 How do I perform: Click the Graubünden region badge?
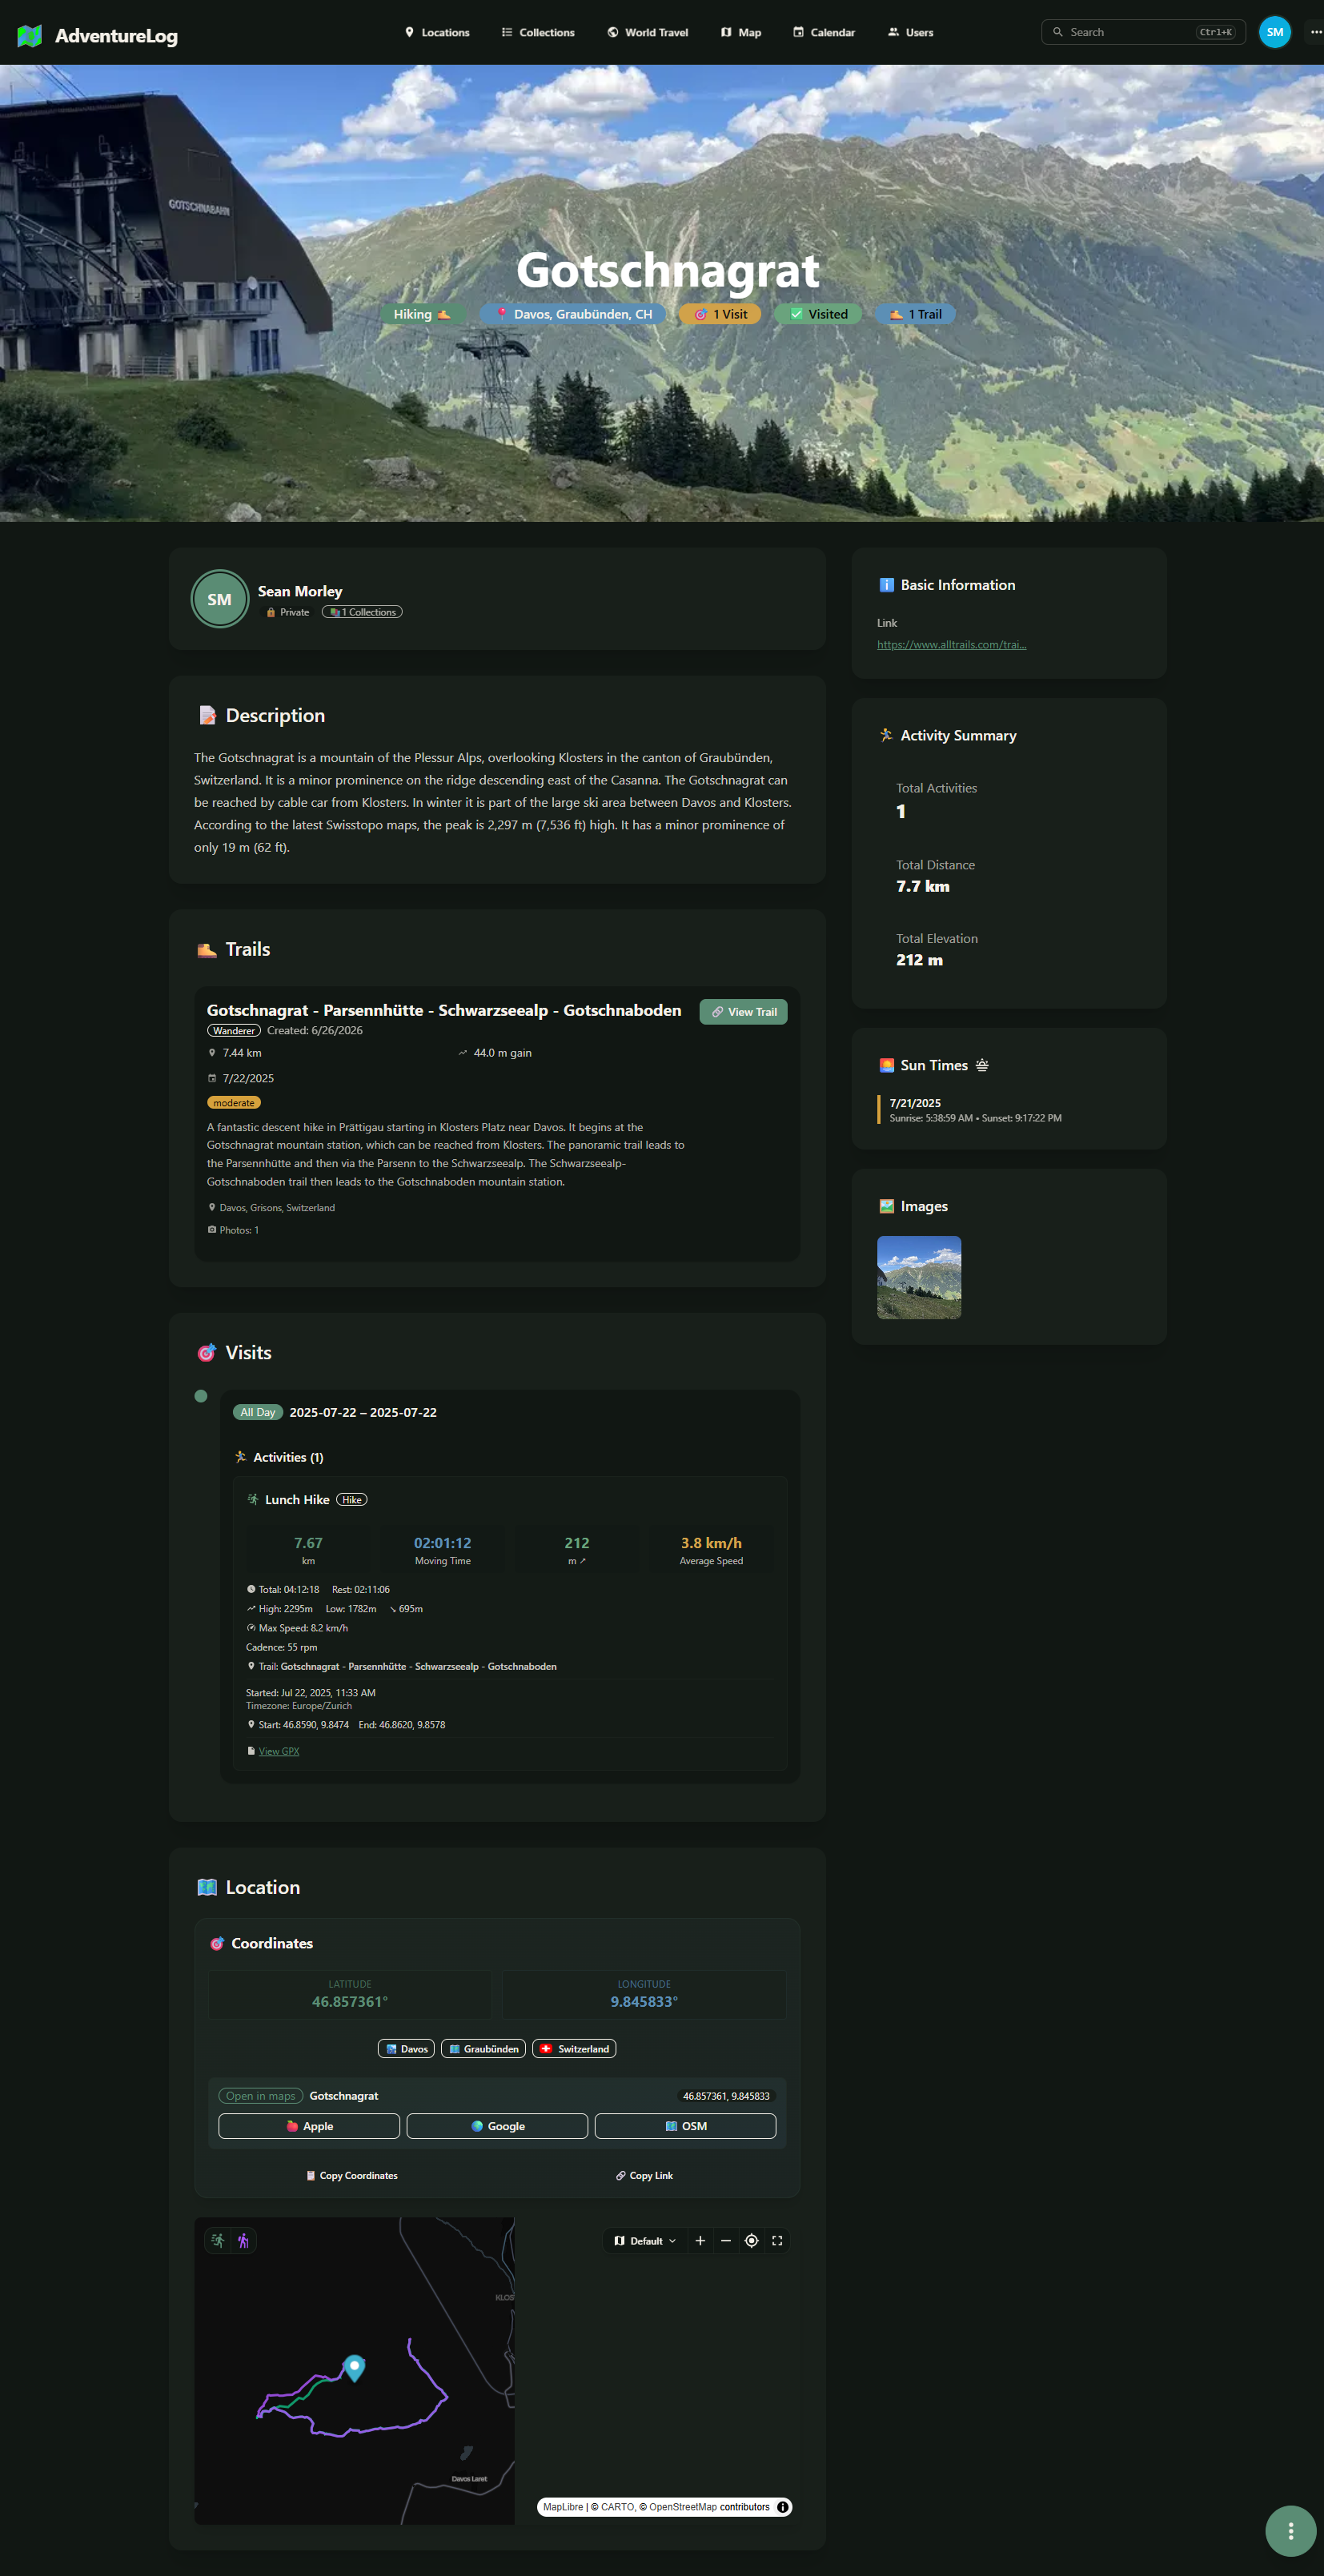[483, 2049]
